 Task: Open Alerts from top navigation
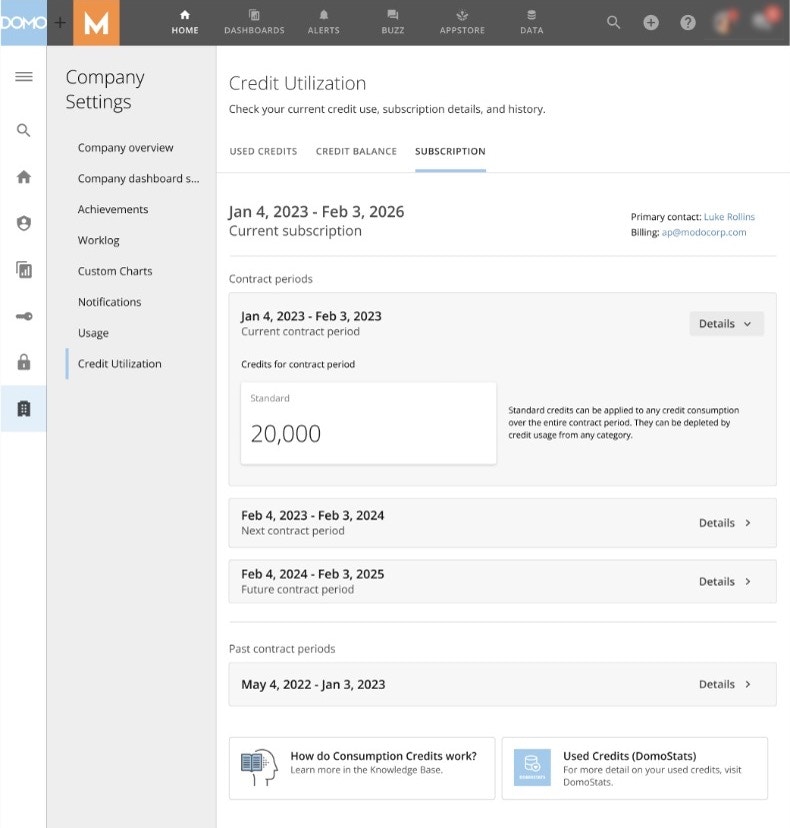point(324,23)
